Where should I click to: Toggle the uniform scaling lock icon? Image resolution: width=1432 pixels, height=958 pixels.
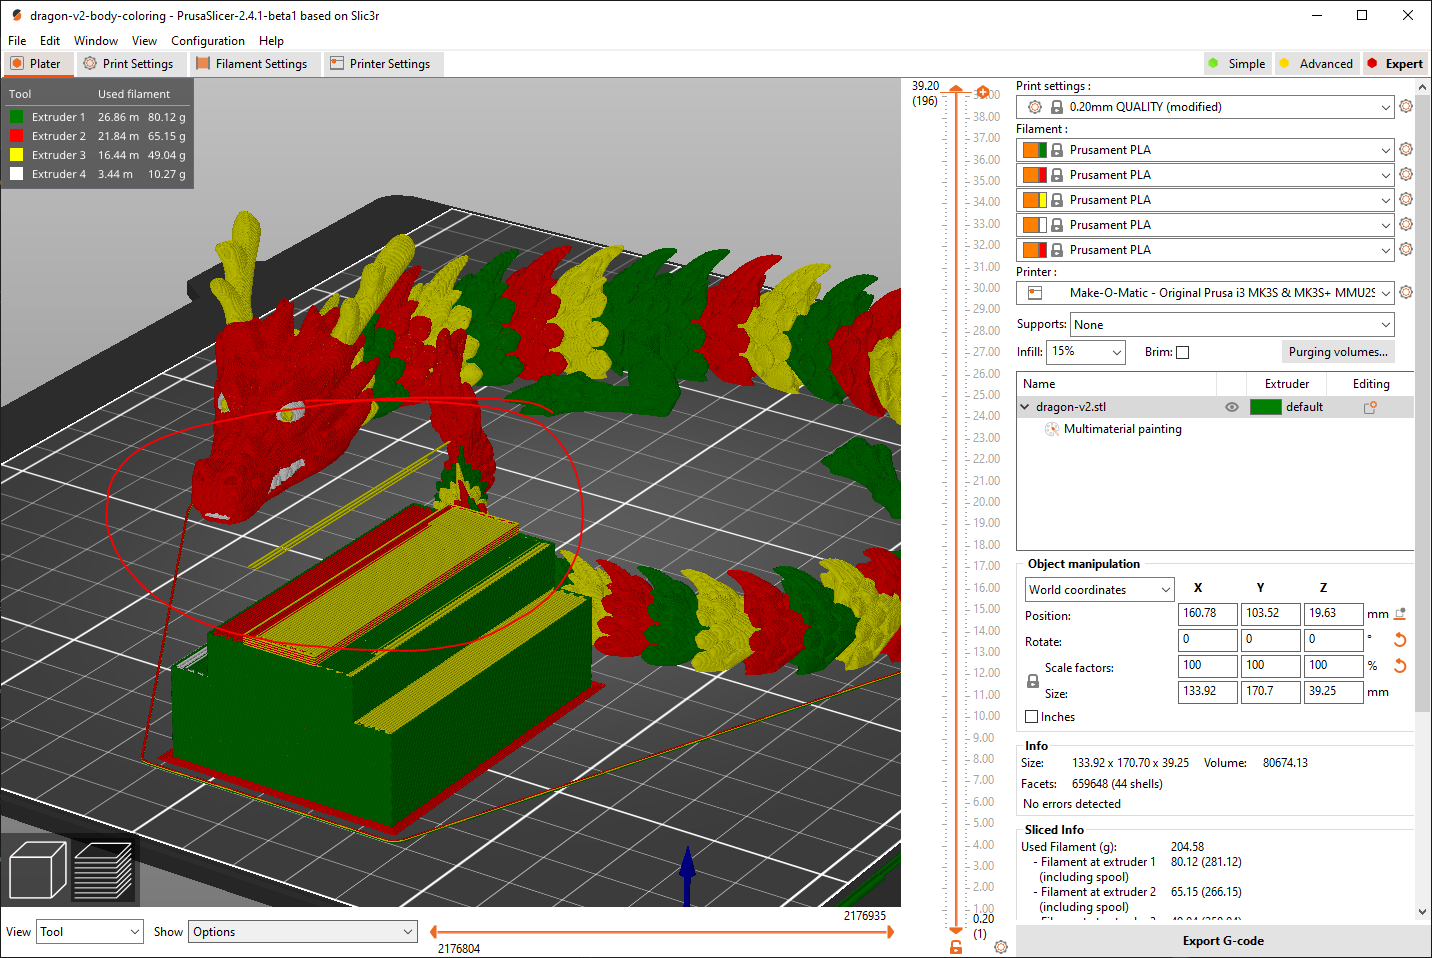pos(1033,680)
